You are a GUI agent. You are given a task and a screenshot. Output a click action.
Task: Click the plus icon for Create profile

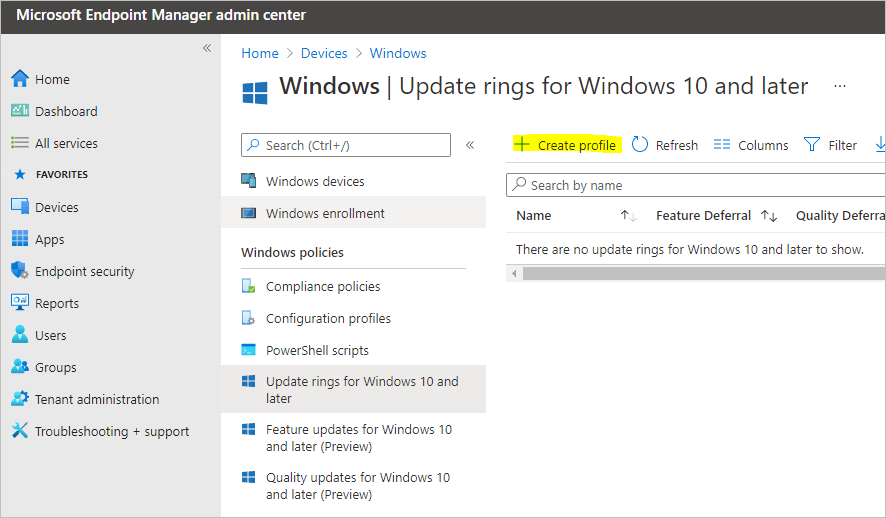(522, 144)
